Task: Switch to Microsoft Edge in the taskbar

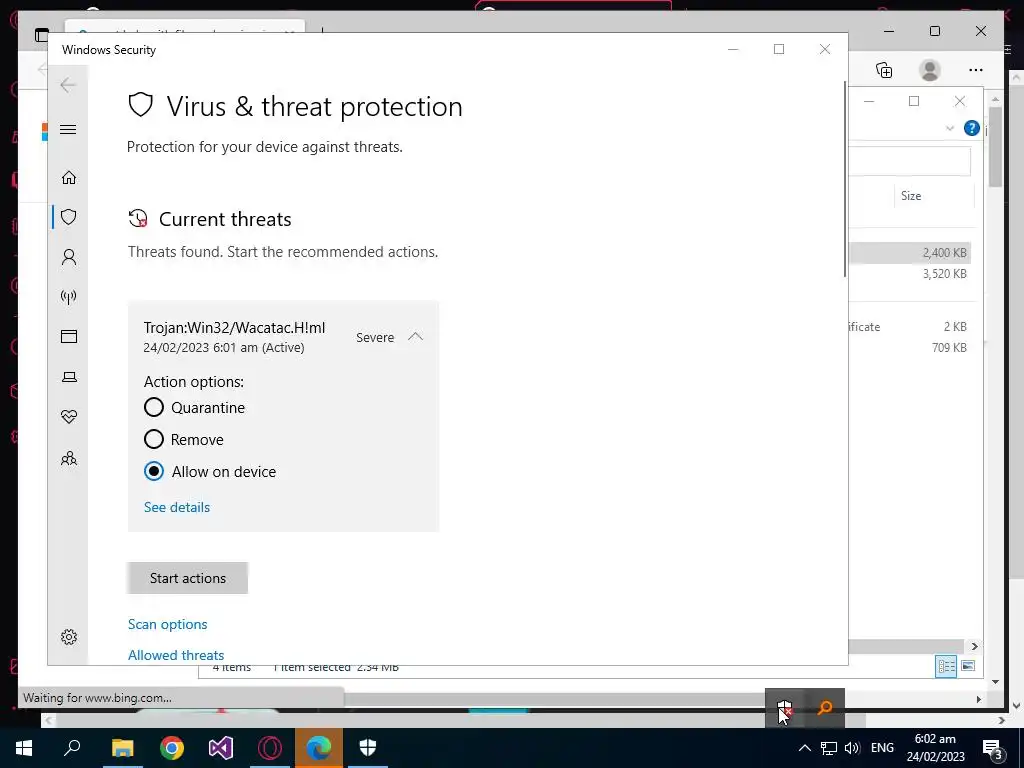Action: coord(319,748)
